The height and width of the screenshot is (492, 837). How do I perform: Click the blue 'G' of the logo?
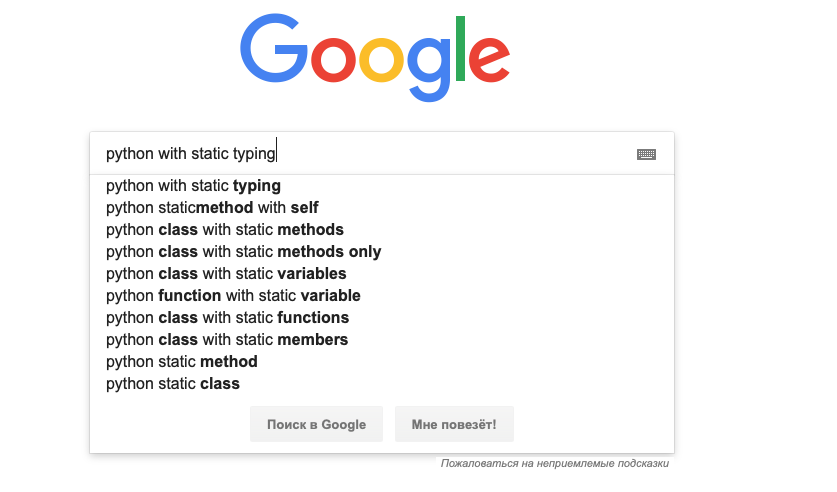(274, 48)
